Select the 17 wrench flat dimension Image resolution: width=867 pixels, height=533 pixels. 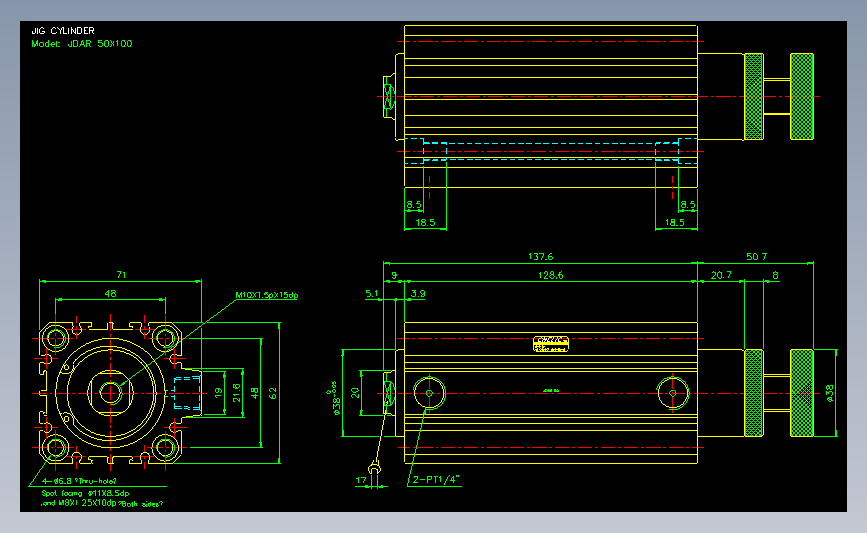coord(361,480)
